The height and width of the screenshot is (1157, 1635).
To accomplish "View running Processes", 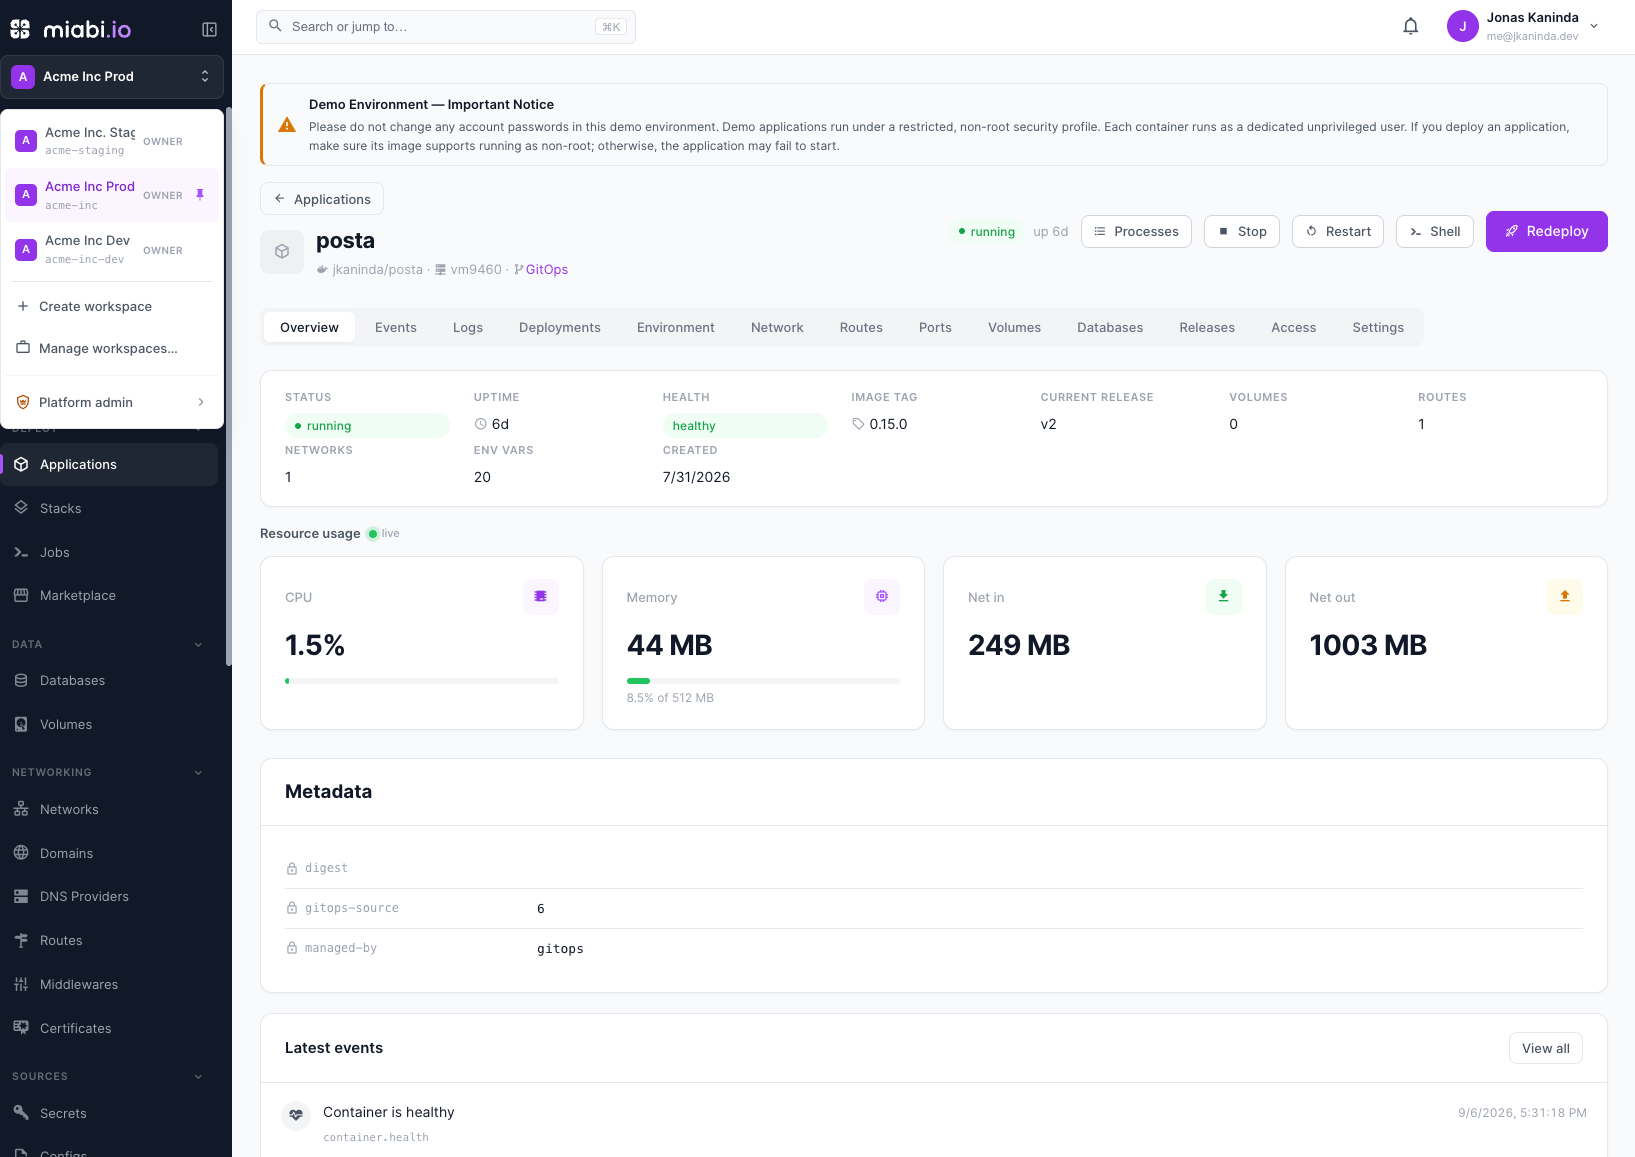I will [1136, 231].
